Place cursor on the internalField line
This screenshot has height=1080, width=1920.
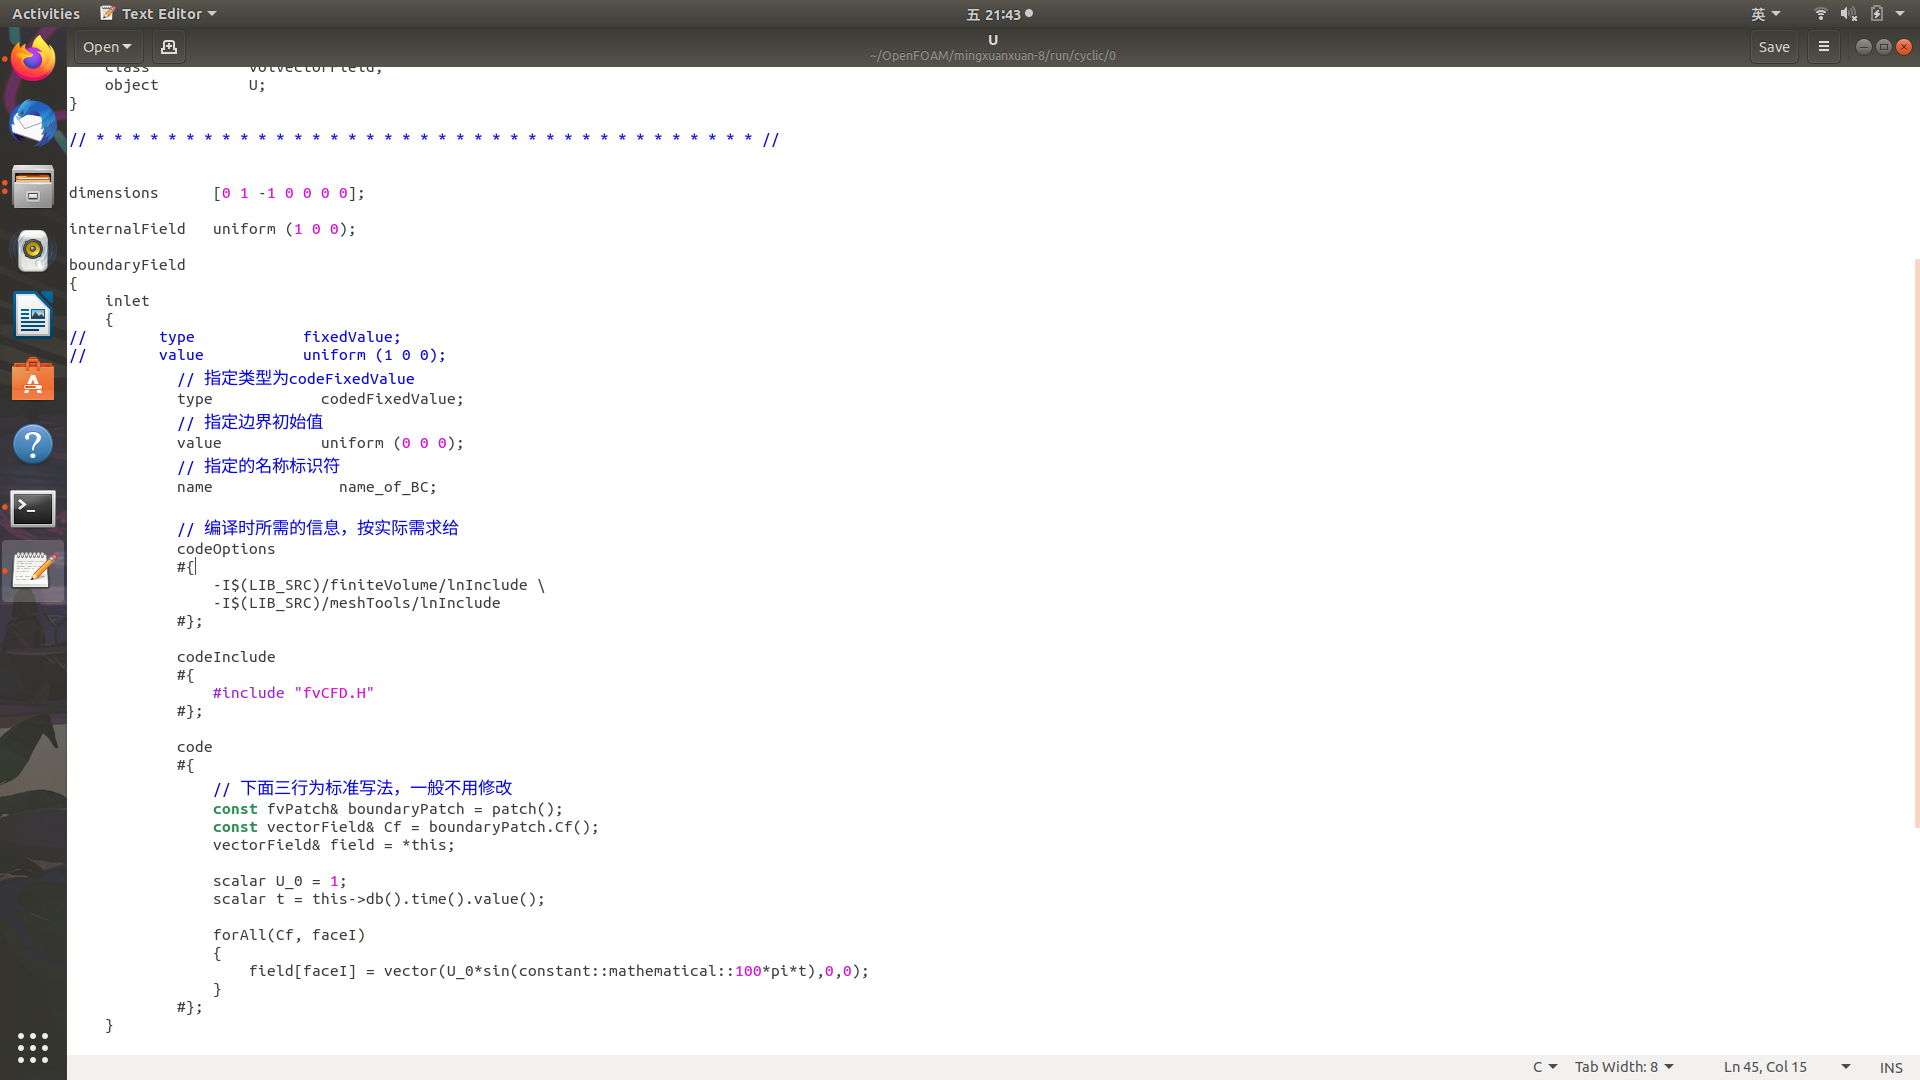point(212,229)
